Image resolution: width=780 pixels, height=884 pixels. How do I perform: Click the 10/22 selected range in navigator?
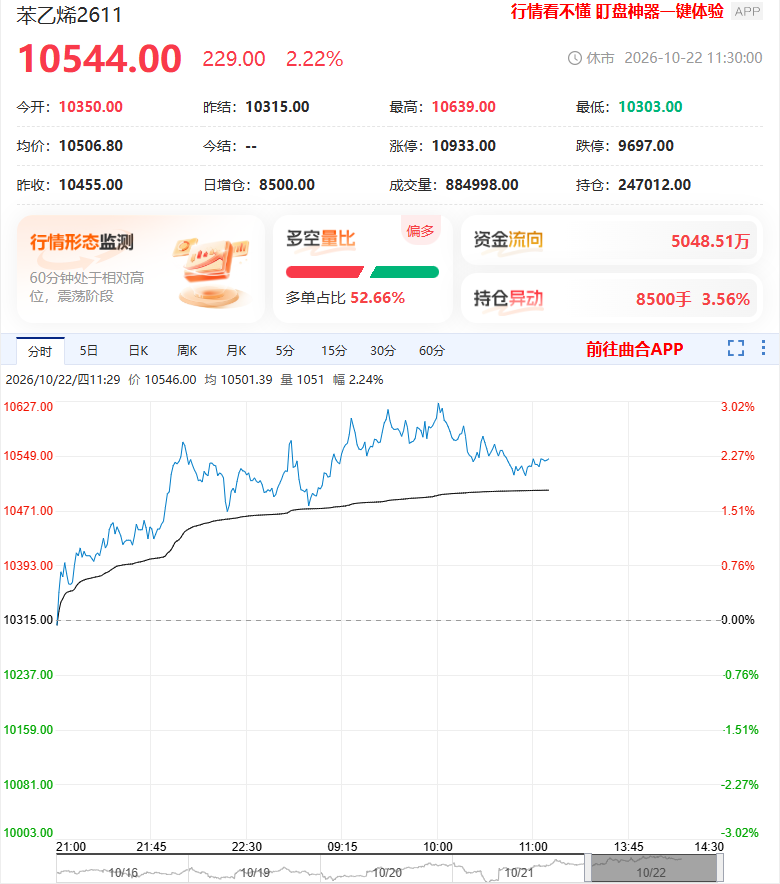pyautogui.click(x=654, y=868)
